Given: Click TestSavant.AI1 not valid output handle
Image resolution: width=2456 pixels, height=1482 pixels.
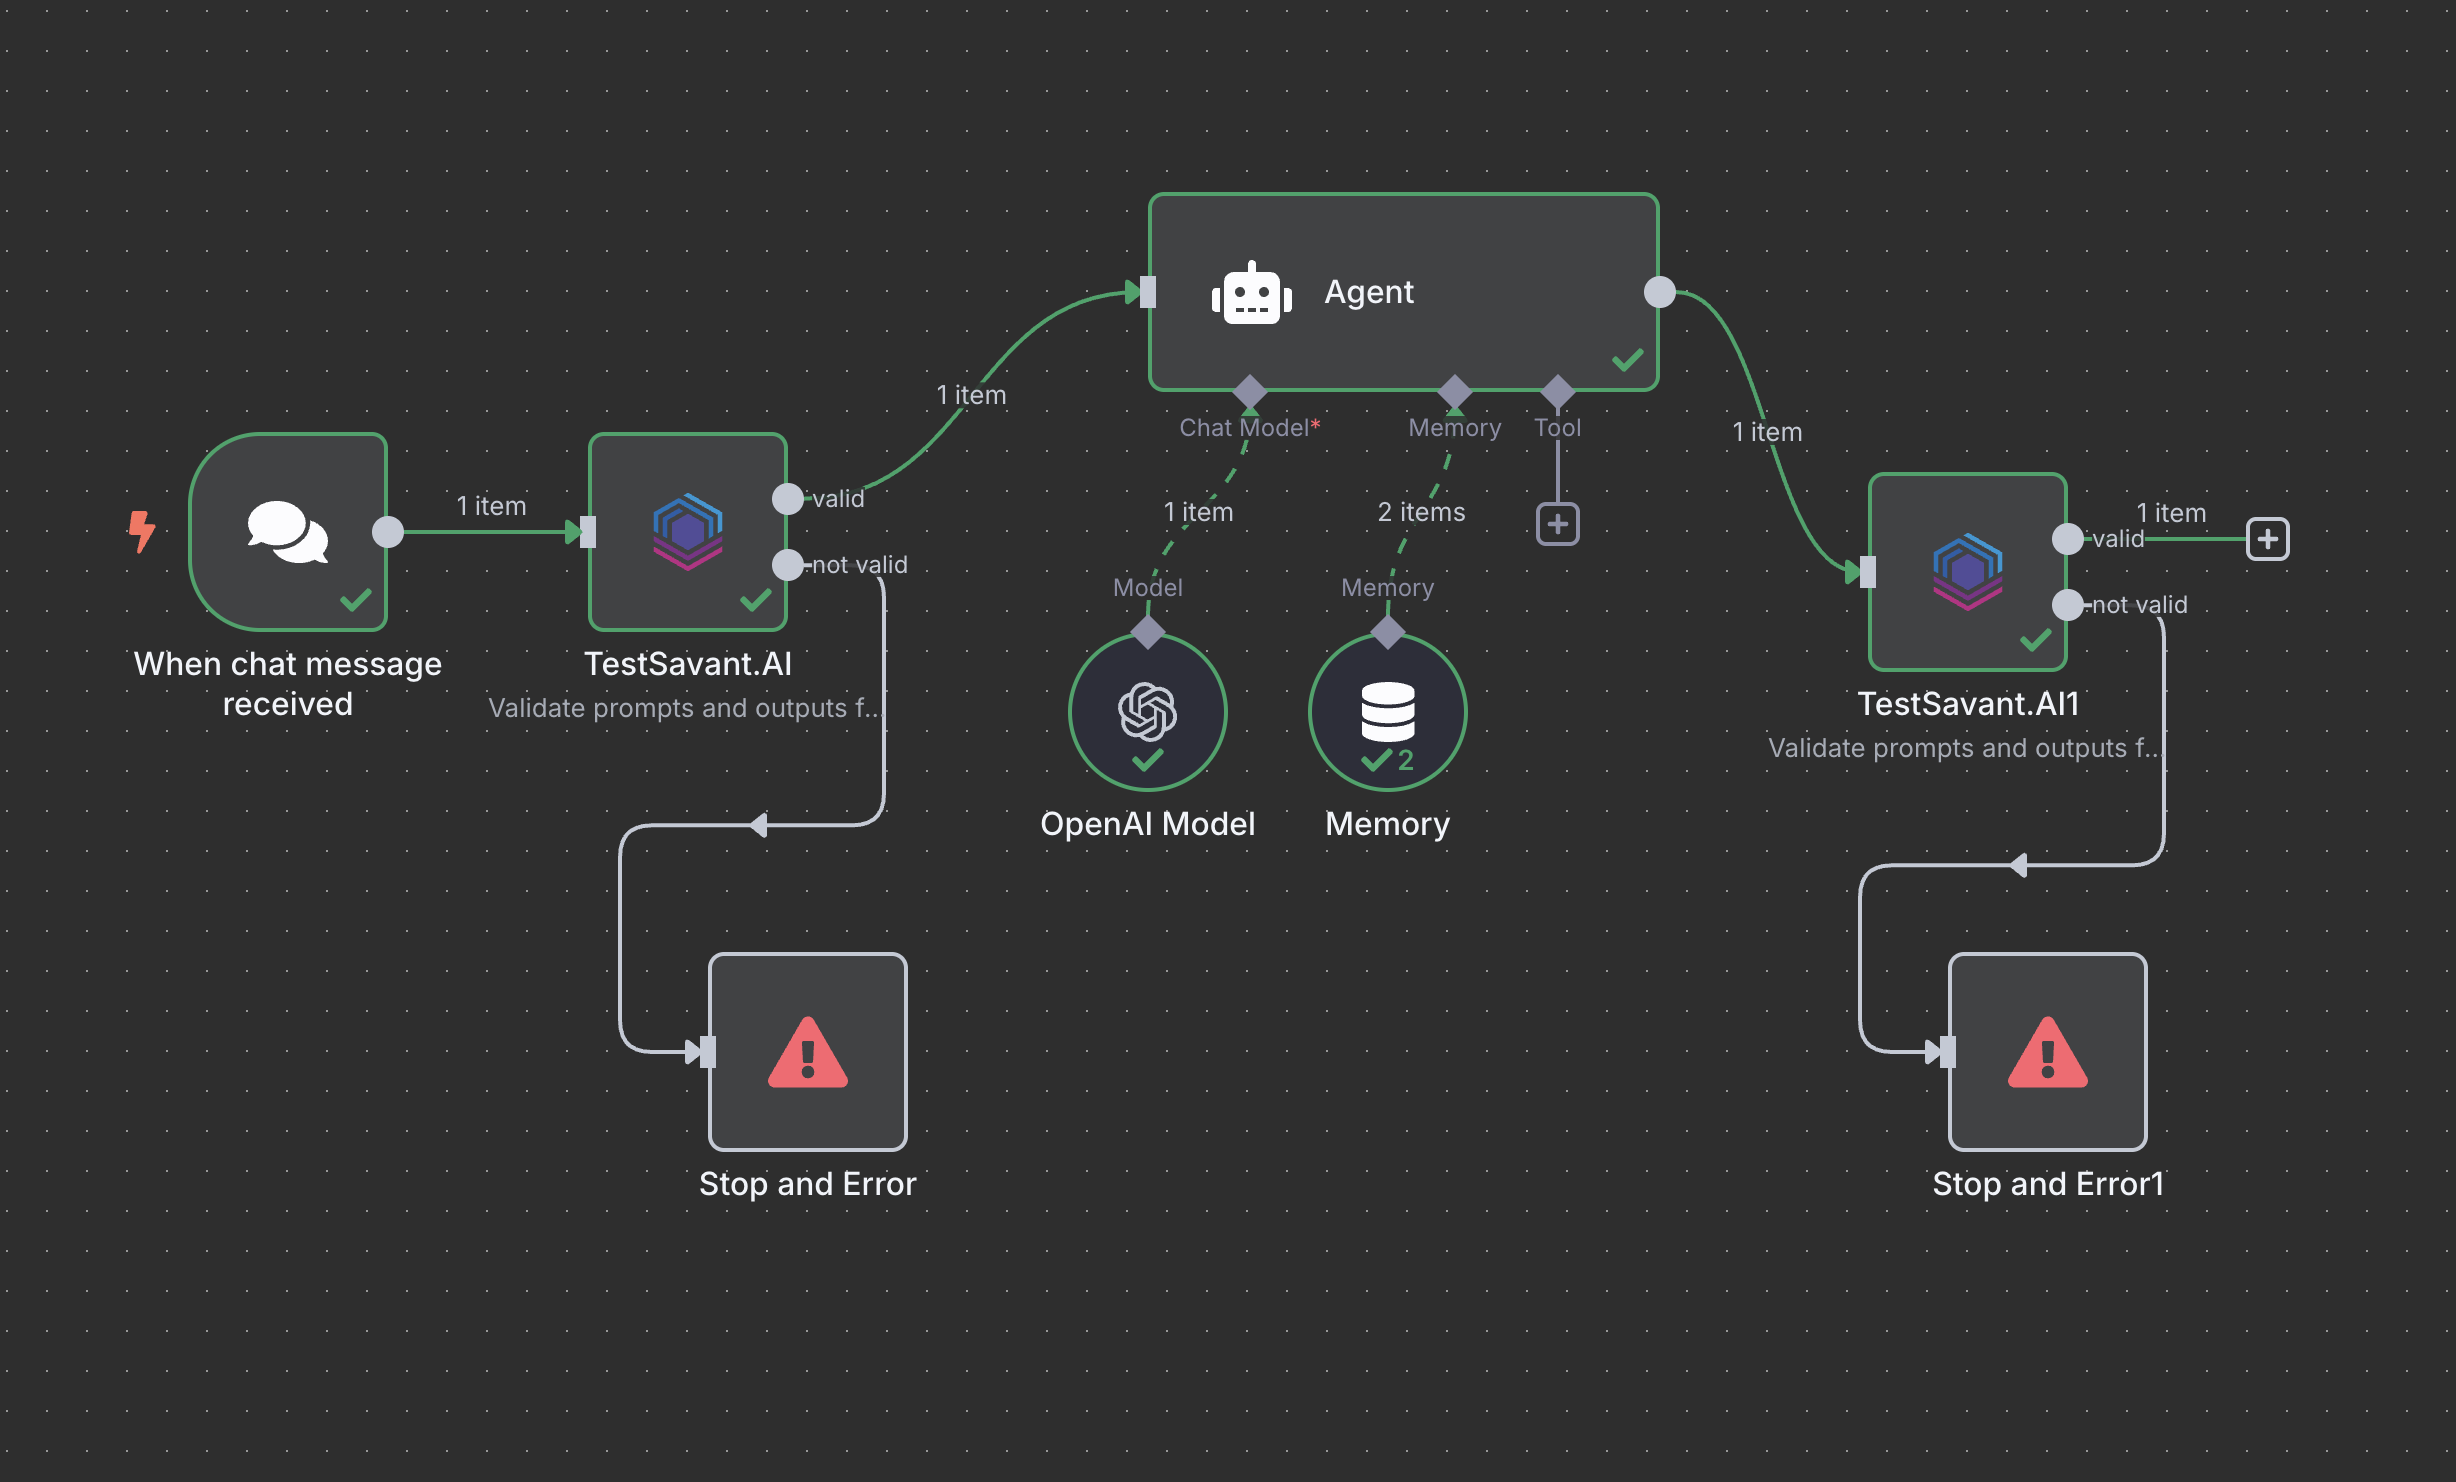Looking at the screenshot, I should pos(2067,604).
